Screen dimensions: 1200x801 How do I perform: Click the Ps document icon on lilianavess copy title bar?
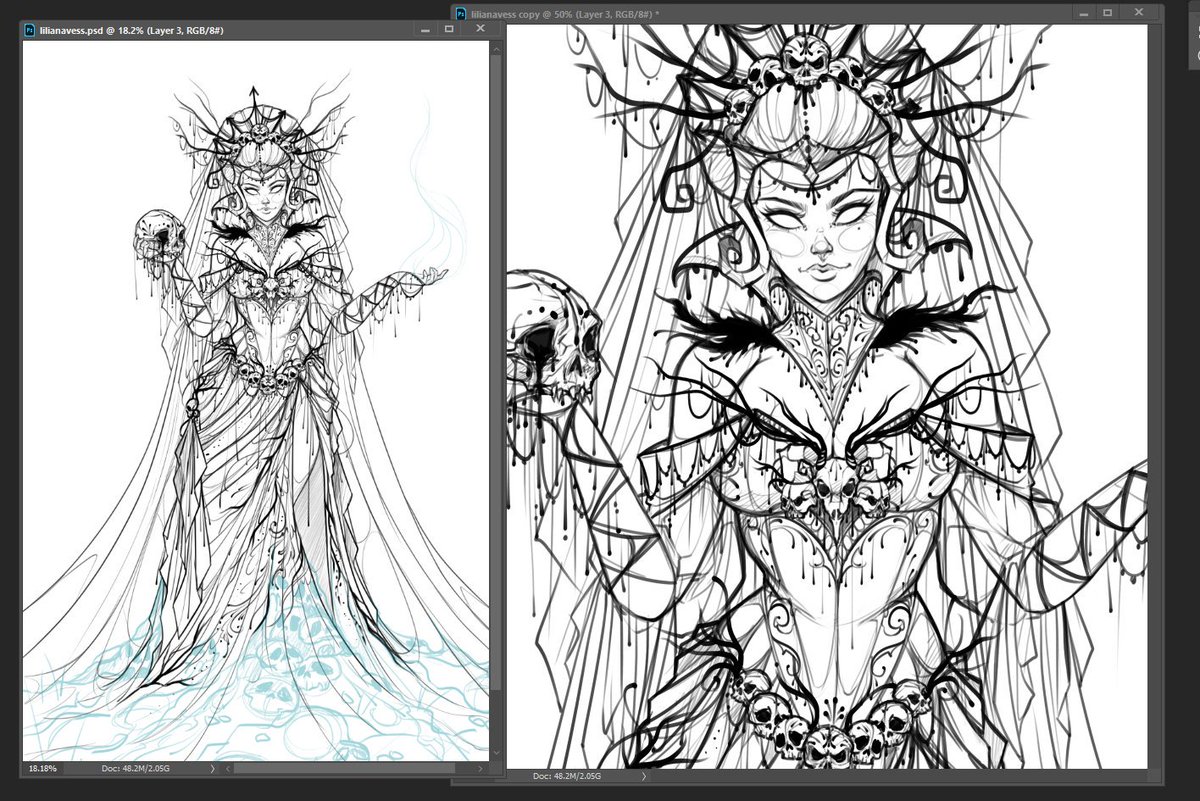(463, 11)
